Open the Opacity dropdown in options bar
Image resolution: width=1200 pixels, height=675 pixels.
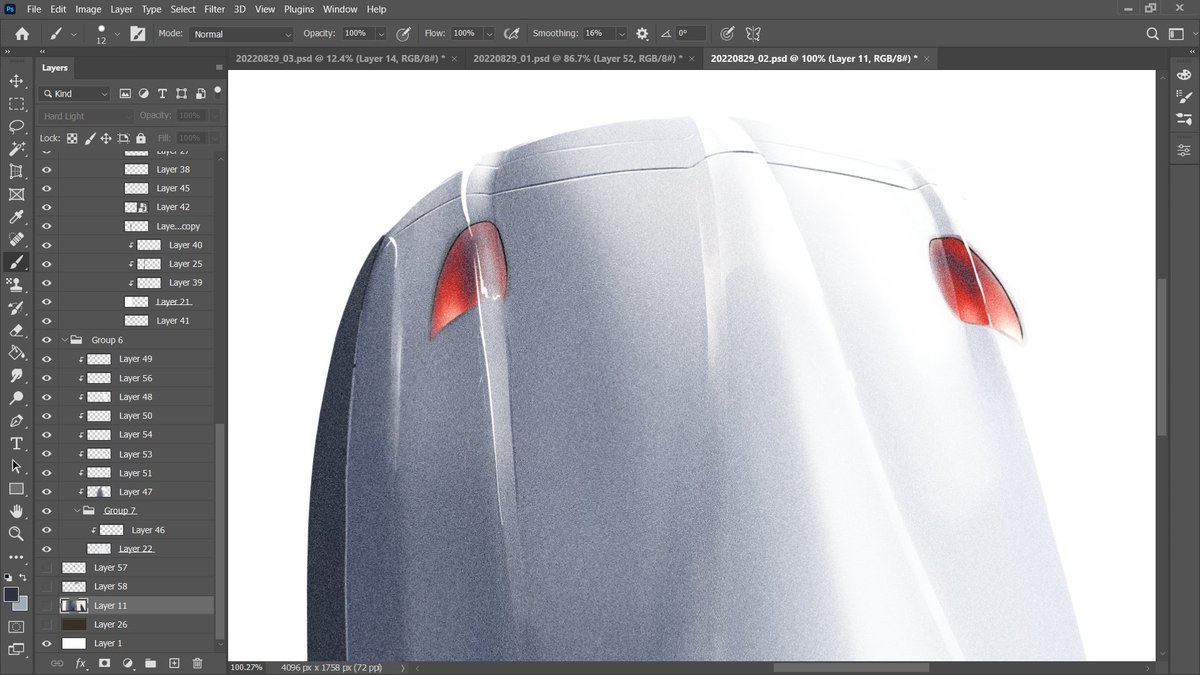384,34
